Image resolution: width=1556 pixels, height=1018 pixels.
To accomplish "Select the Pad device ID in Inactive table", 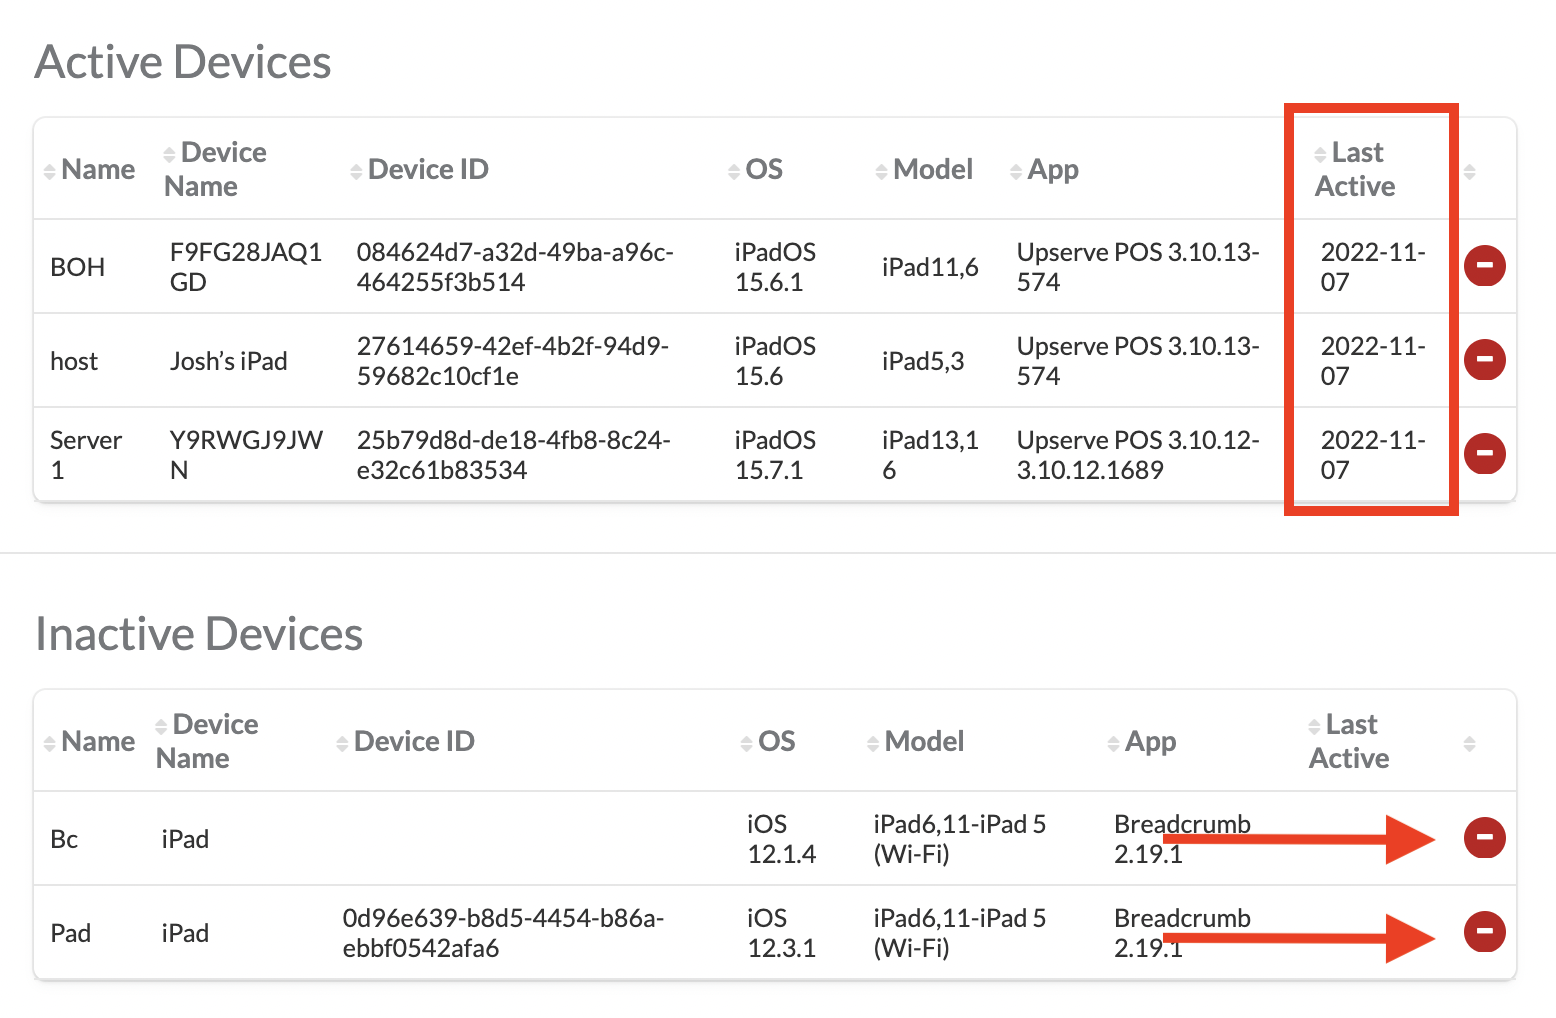I will coord(502,933).
